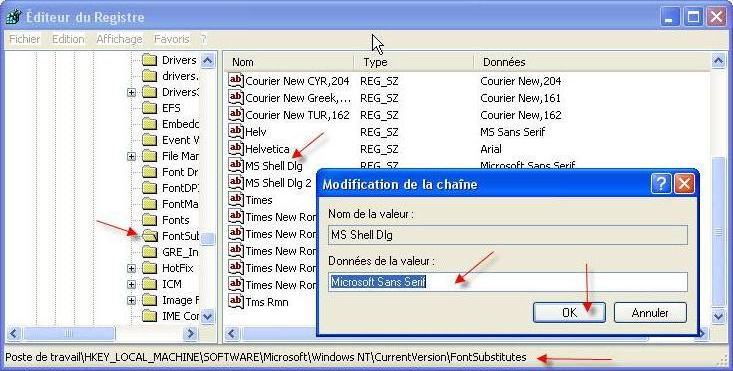Expand the Drivers3 tree node
The image size is (733, 371).
[x=131, y=93]
